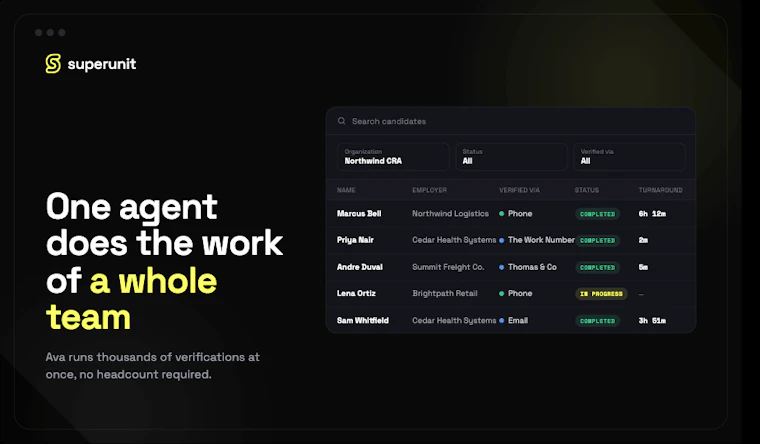Click The Work Number verification source
This screenshot has height=444, width=760.
pyautogui.click(x=541, y=240)
